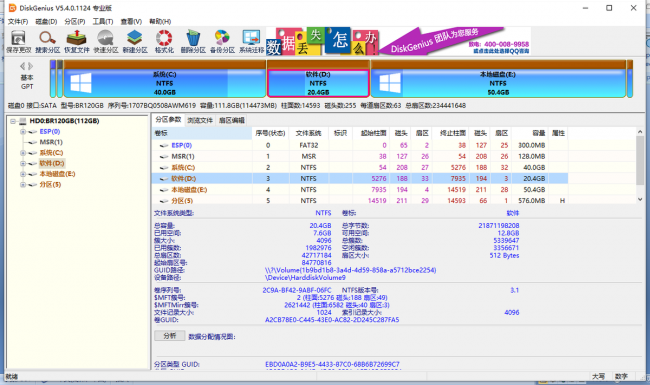This screenshot has height=385, width=650.
Task: Click the MSR(1) drive icon in the partition table
Action: click(x=164, y=157)
